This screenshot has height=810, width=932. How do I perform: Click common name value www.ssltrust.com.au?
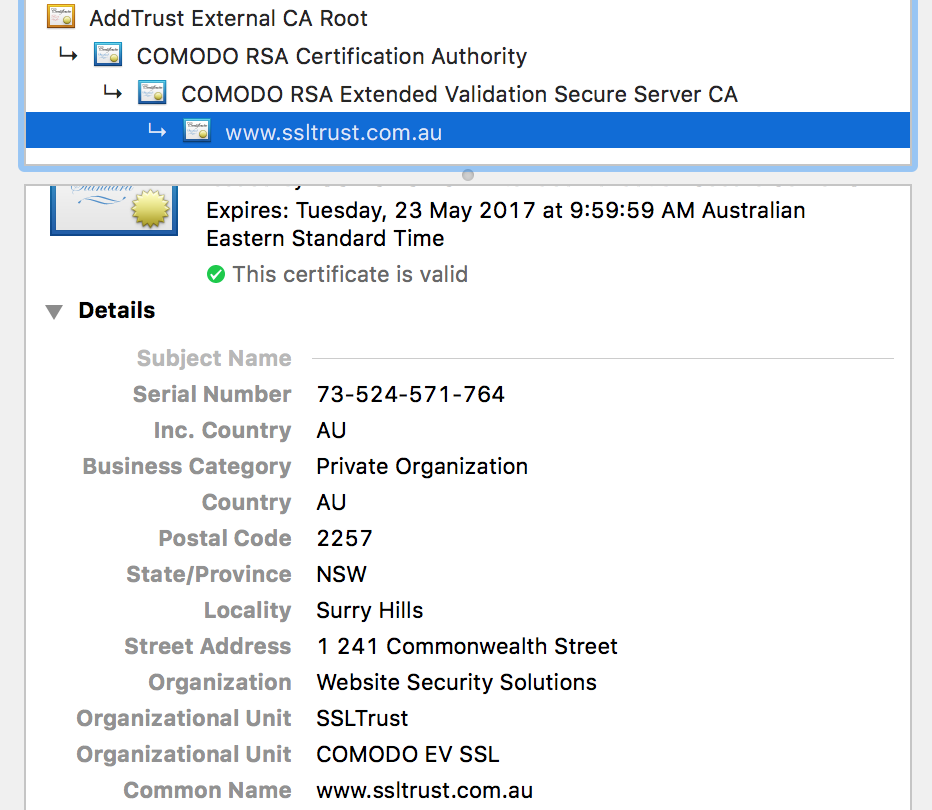pos(424,790)
